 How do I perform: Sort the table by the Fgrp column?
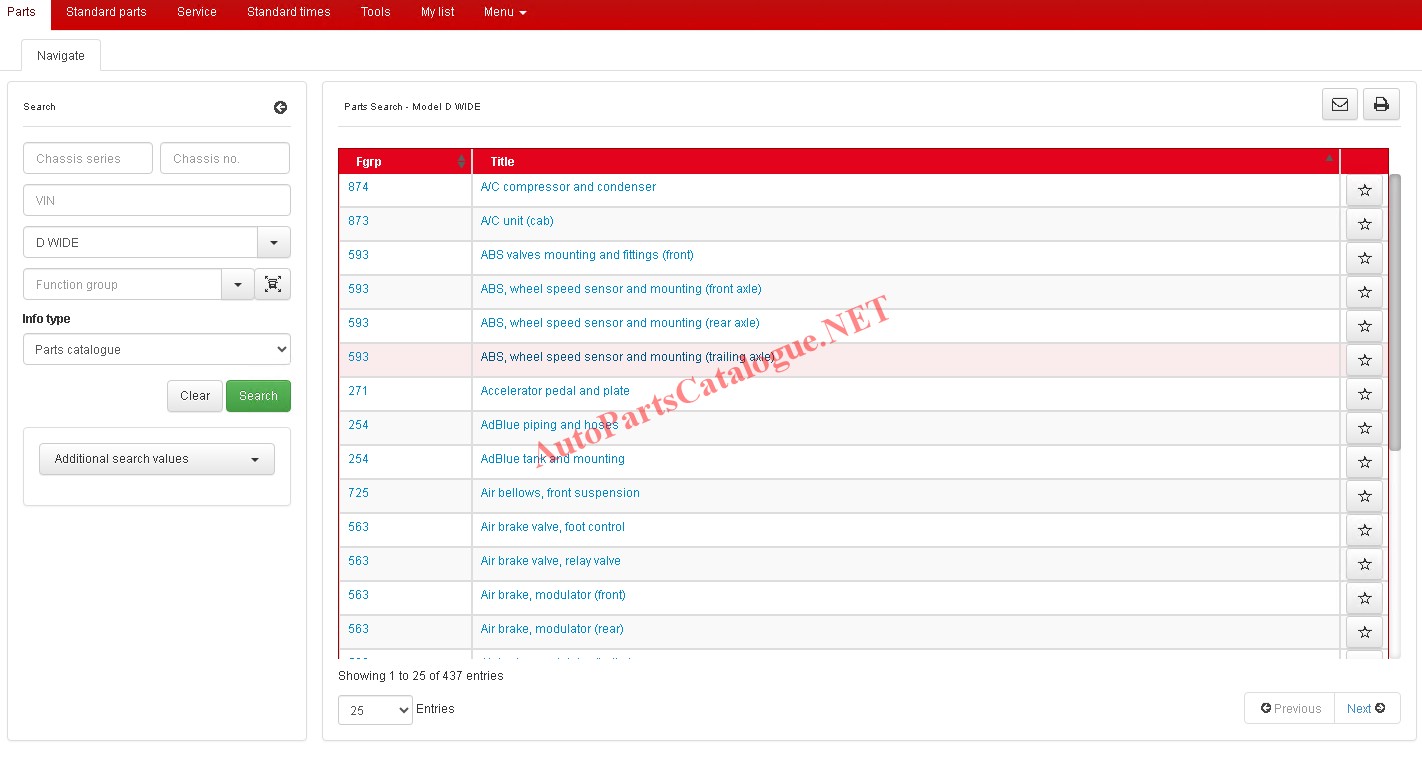click(x=404, y=162)
